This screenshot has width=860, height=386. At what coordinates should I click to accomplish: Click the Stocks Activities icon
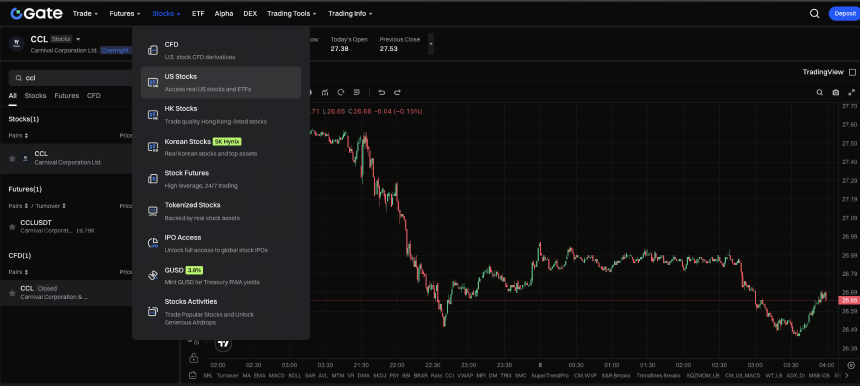[x=153, y=311]
